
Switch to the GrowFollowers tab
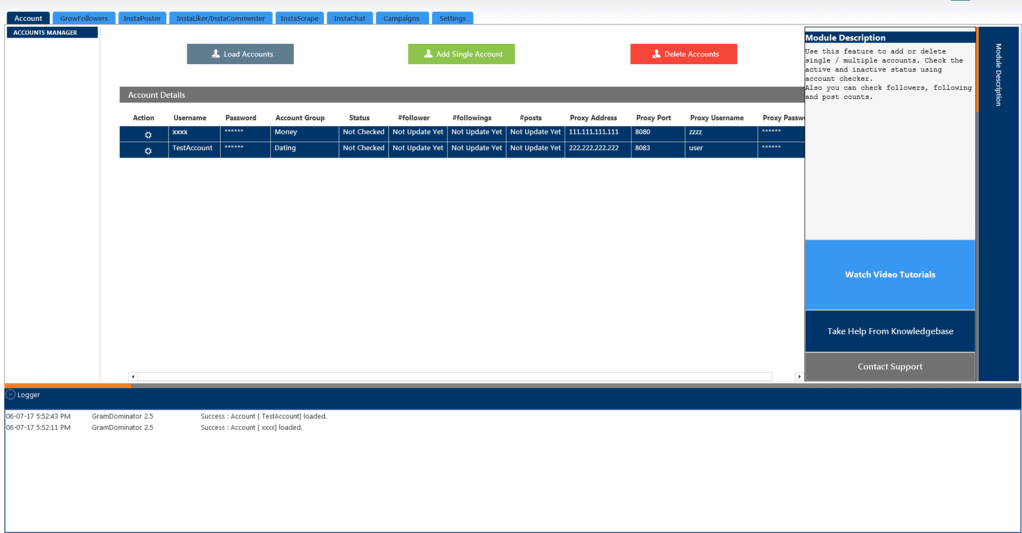pos(83,18)
